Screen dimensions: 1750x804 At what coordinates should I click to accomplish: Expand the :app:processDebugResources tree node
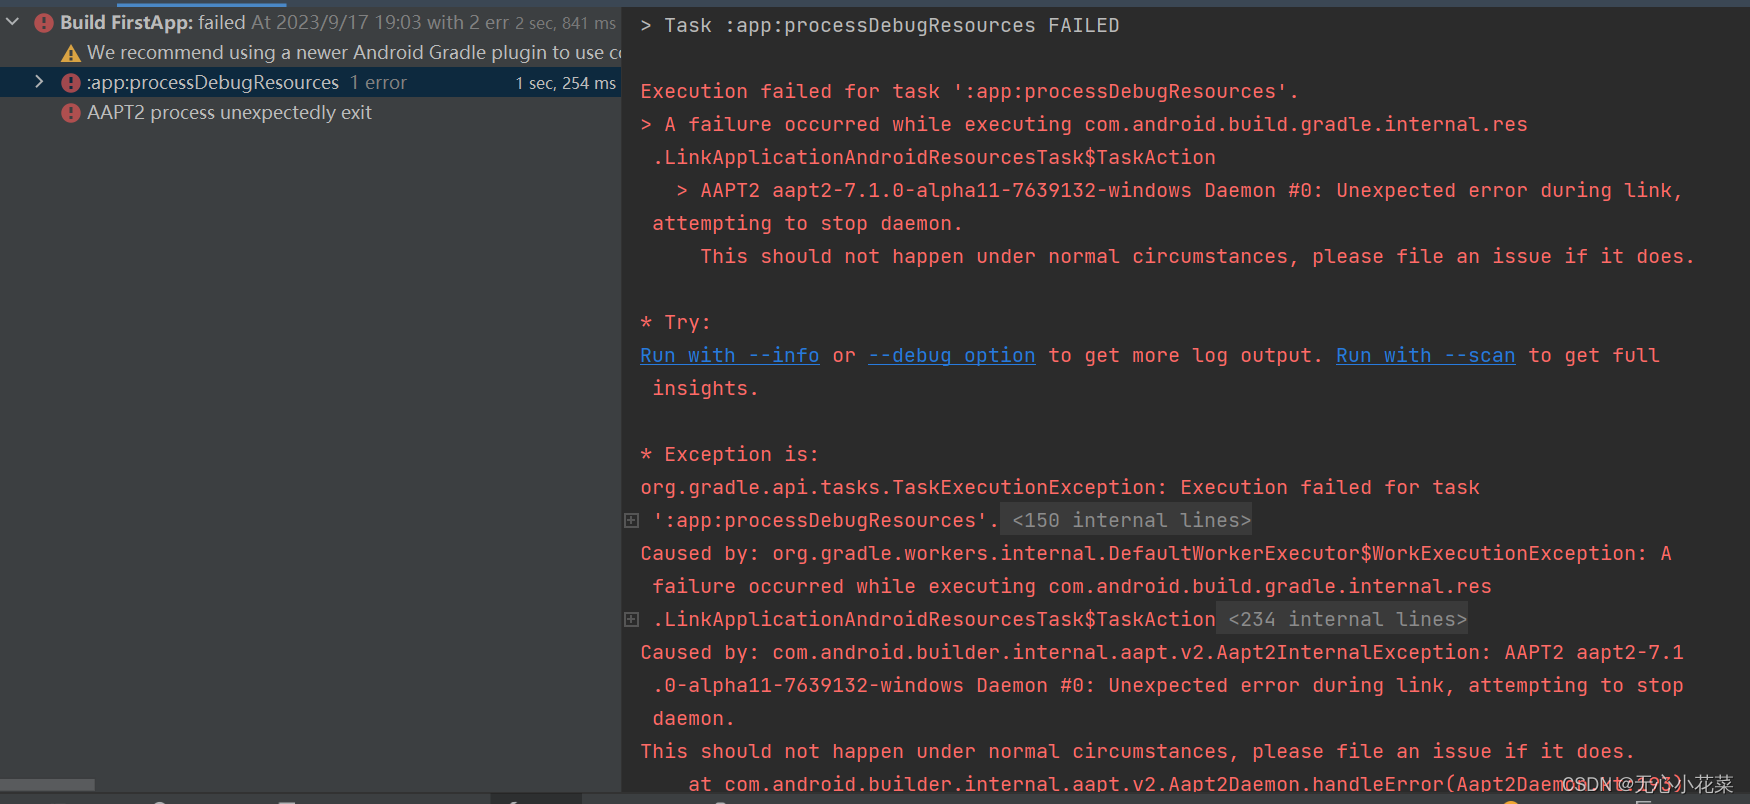(39, 82)
